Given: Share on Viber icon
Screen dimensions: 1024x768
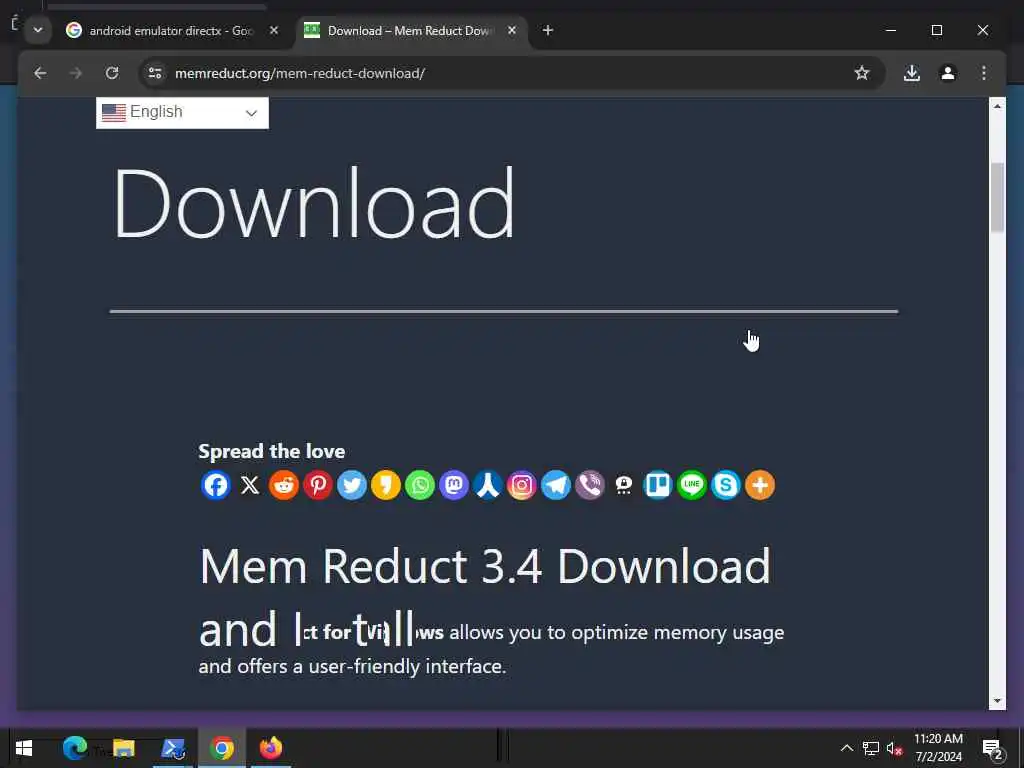Looking at the screenshot, I should (589, 485).
